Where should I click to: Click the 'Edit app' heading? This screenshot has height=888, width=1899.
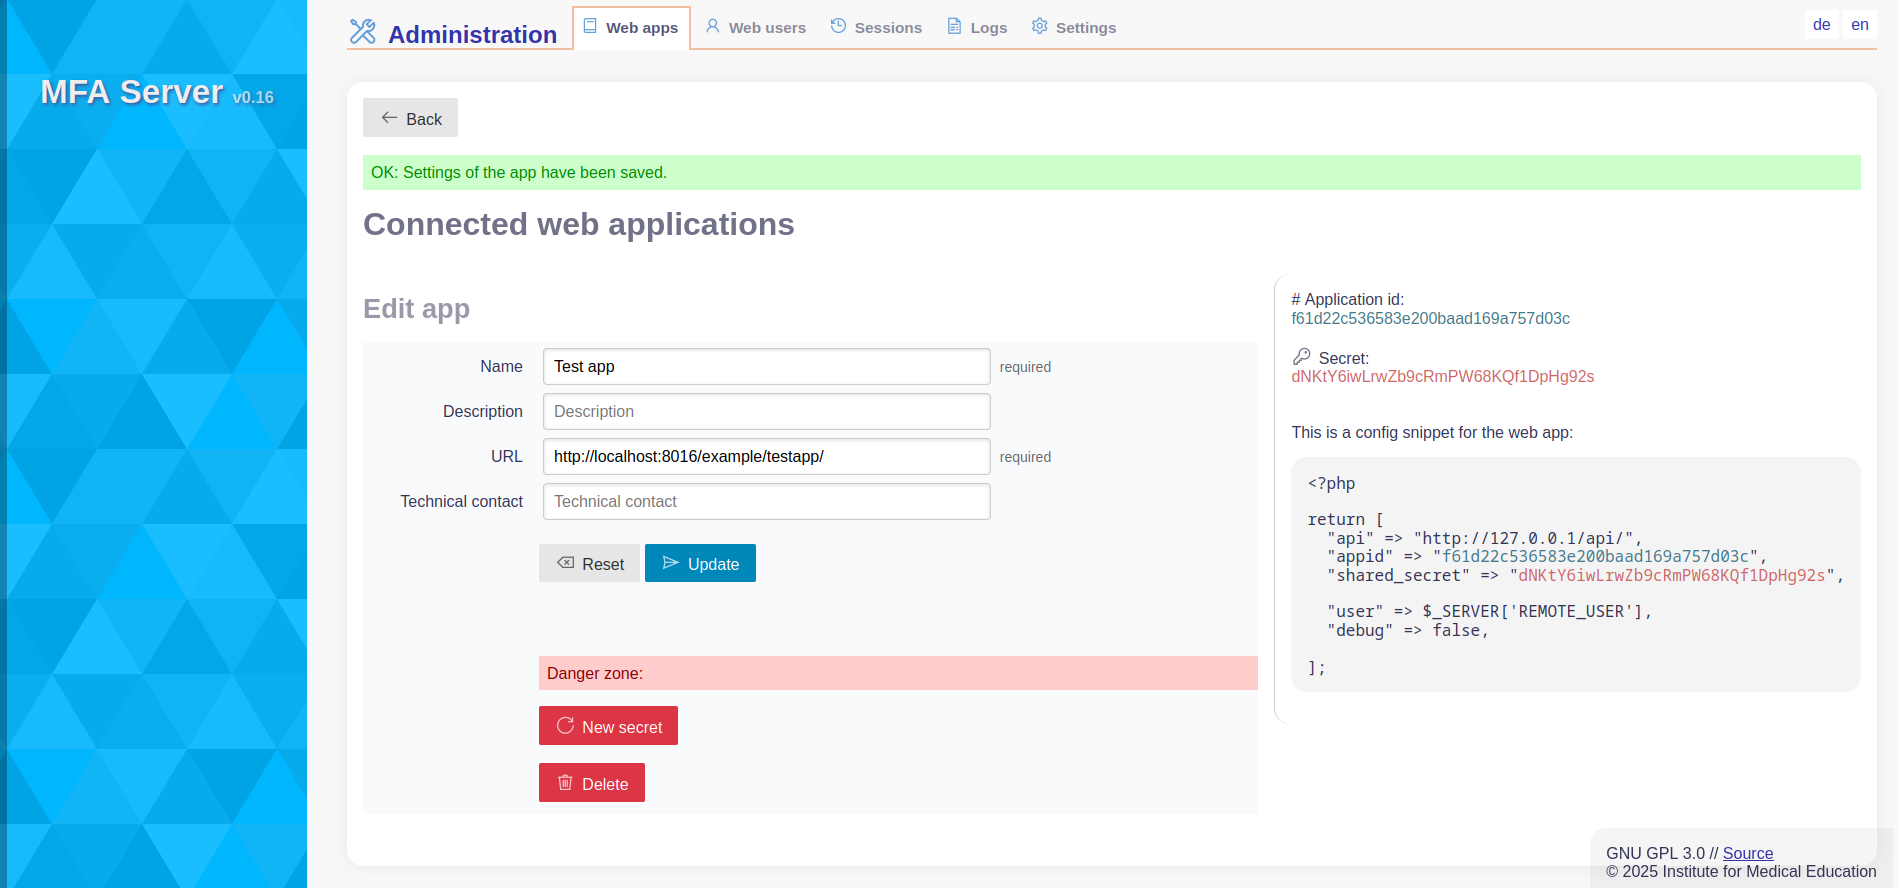pyautogui.click(x=416, y=308)
